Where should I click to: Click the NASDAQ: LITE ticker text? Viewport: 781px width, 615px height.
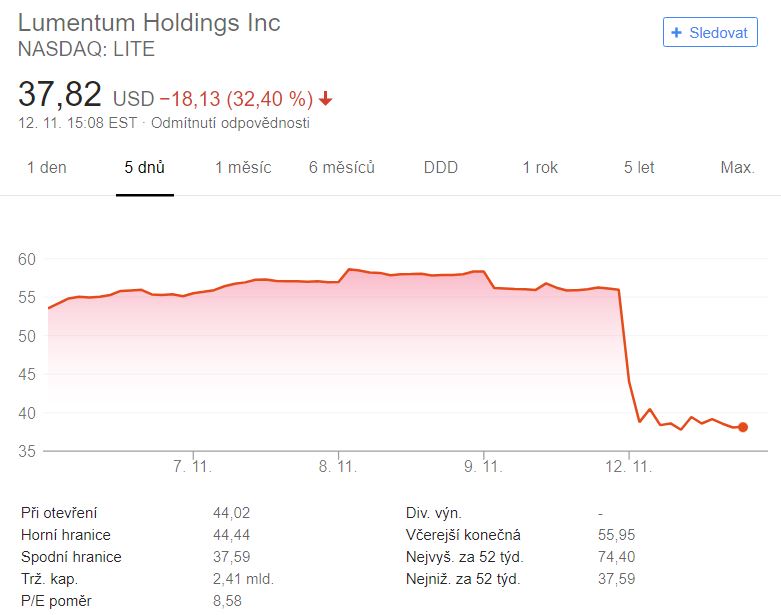(86, 49)
